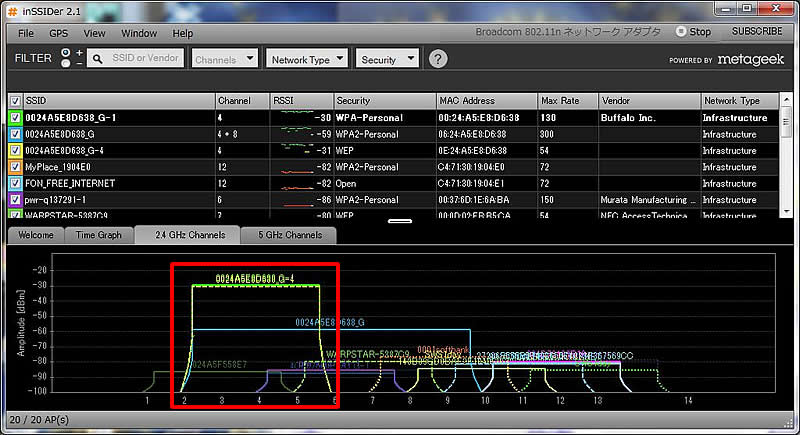Click the 20 / 20 AP(s) status text
This screenshot has height=435, width=800.
39,420
